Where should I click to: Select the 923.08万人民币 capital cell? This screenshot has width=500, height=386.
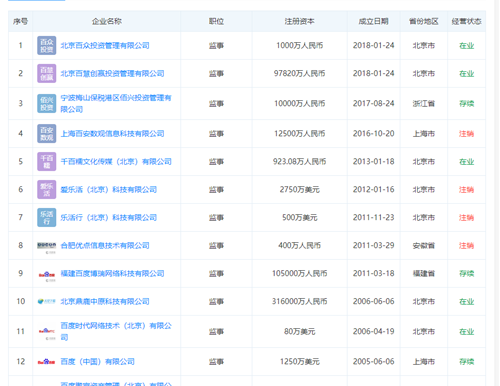point(299,162)
